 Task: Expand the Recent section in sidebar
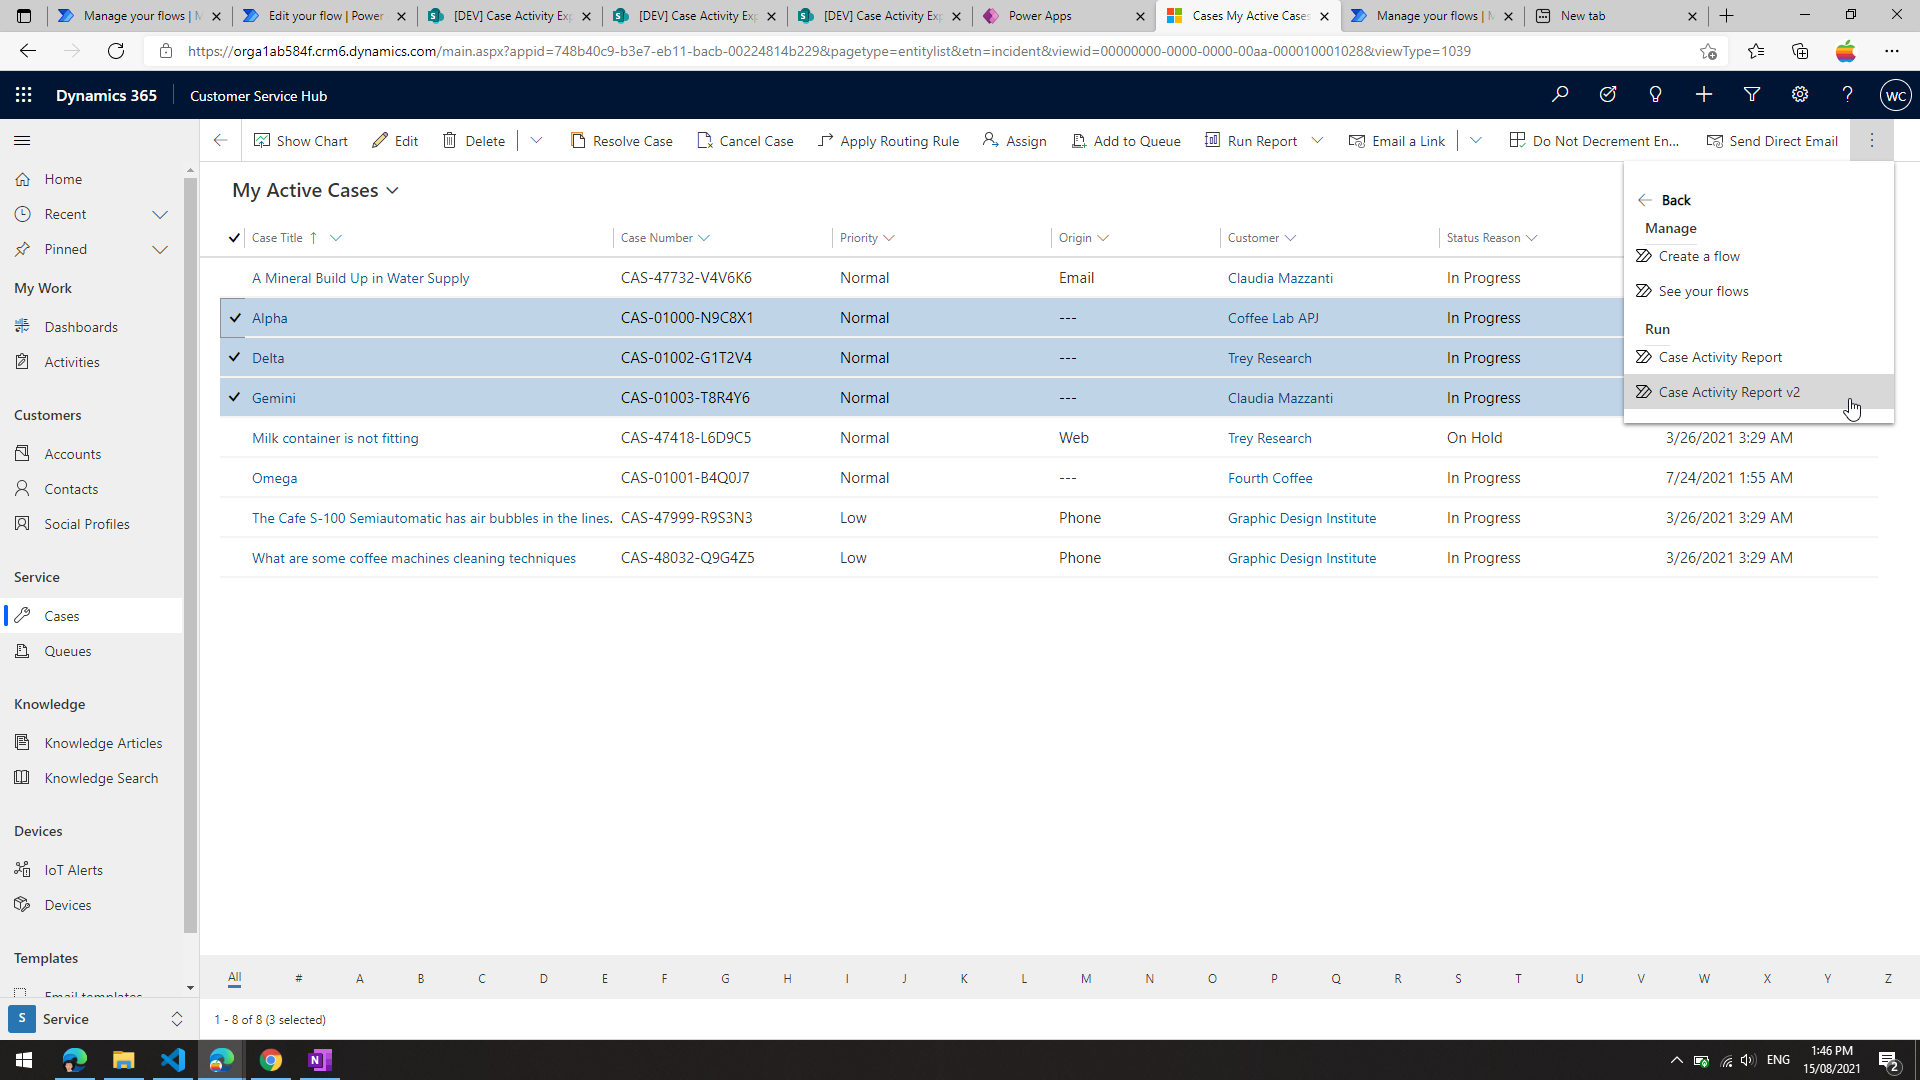[160, 214]
